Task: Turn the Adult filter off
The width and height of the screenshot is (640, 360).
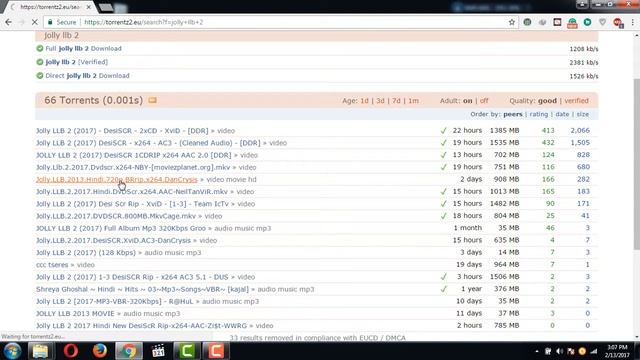Action: [x=484, y=101]
